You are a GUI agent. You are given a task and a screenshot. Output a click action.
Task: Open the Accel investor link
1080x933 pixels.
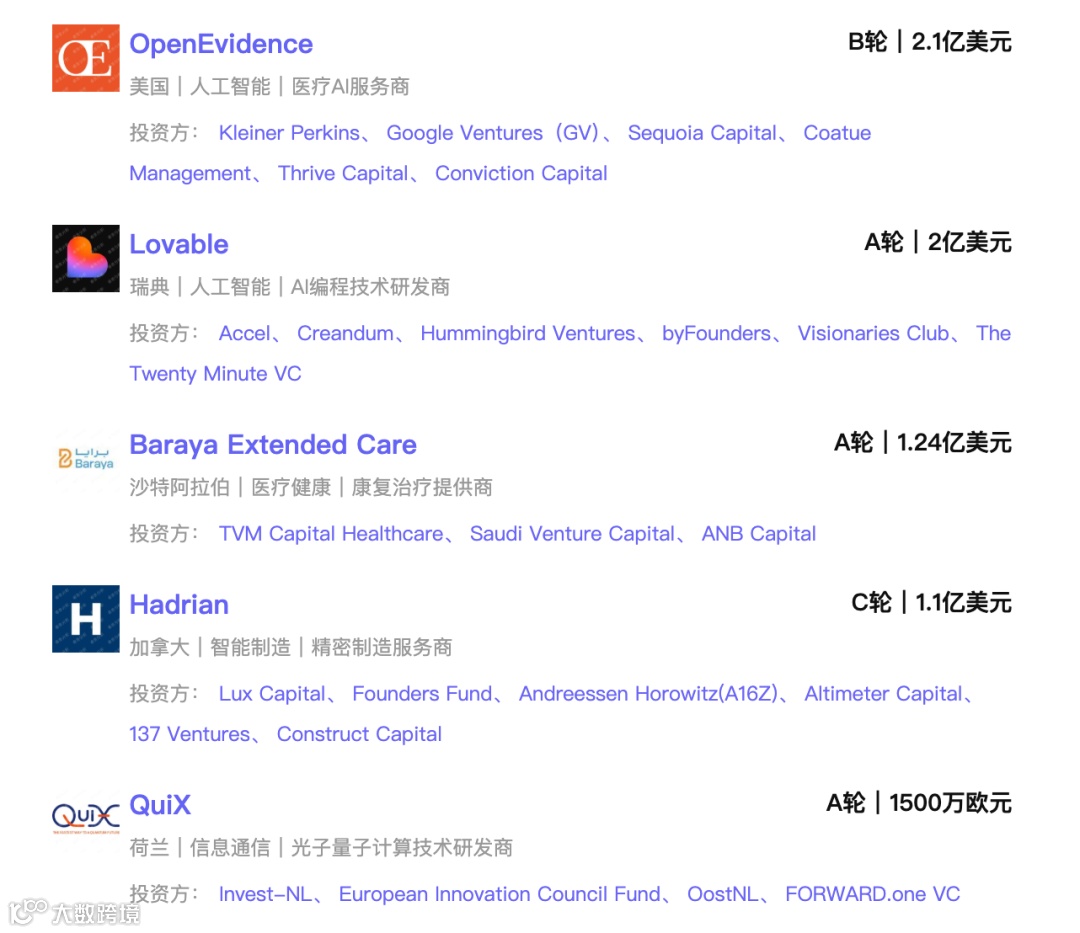[245, 333]
